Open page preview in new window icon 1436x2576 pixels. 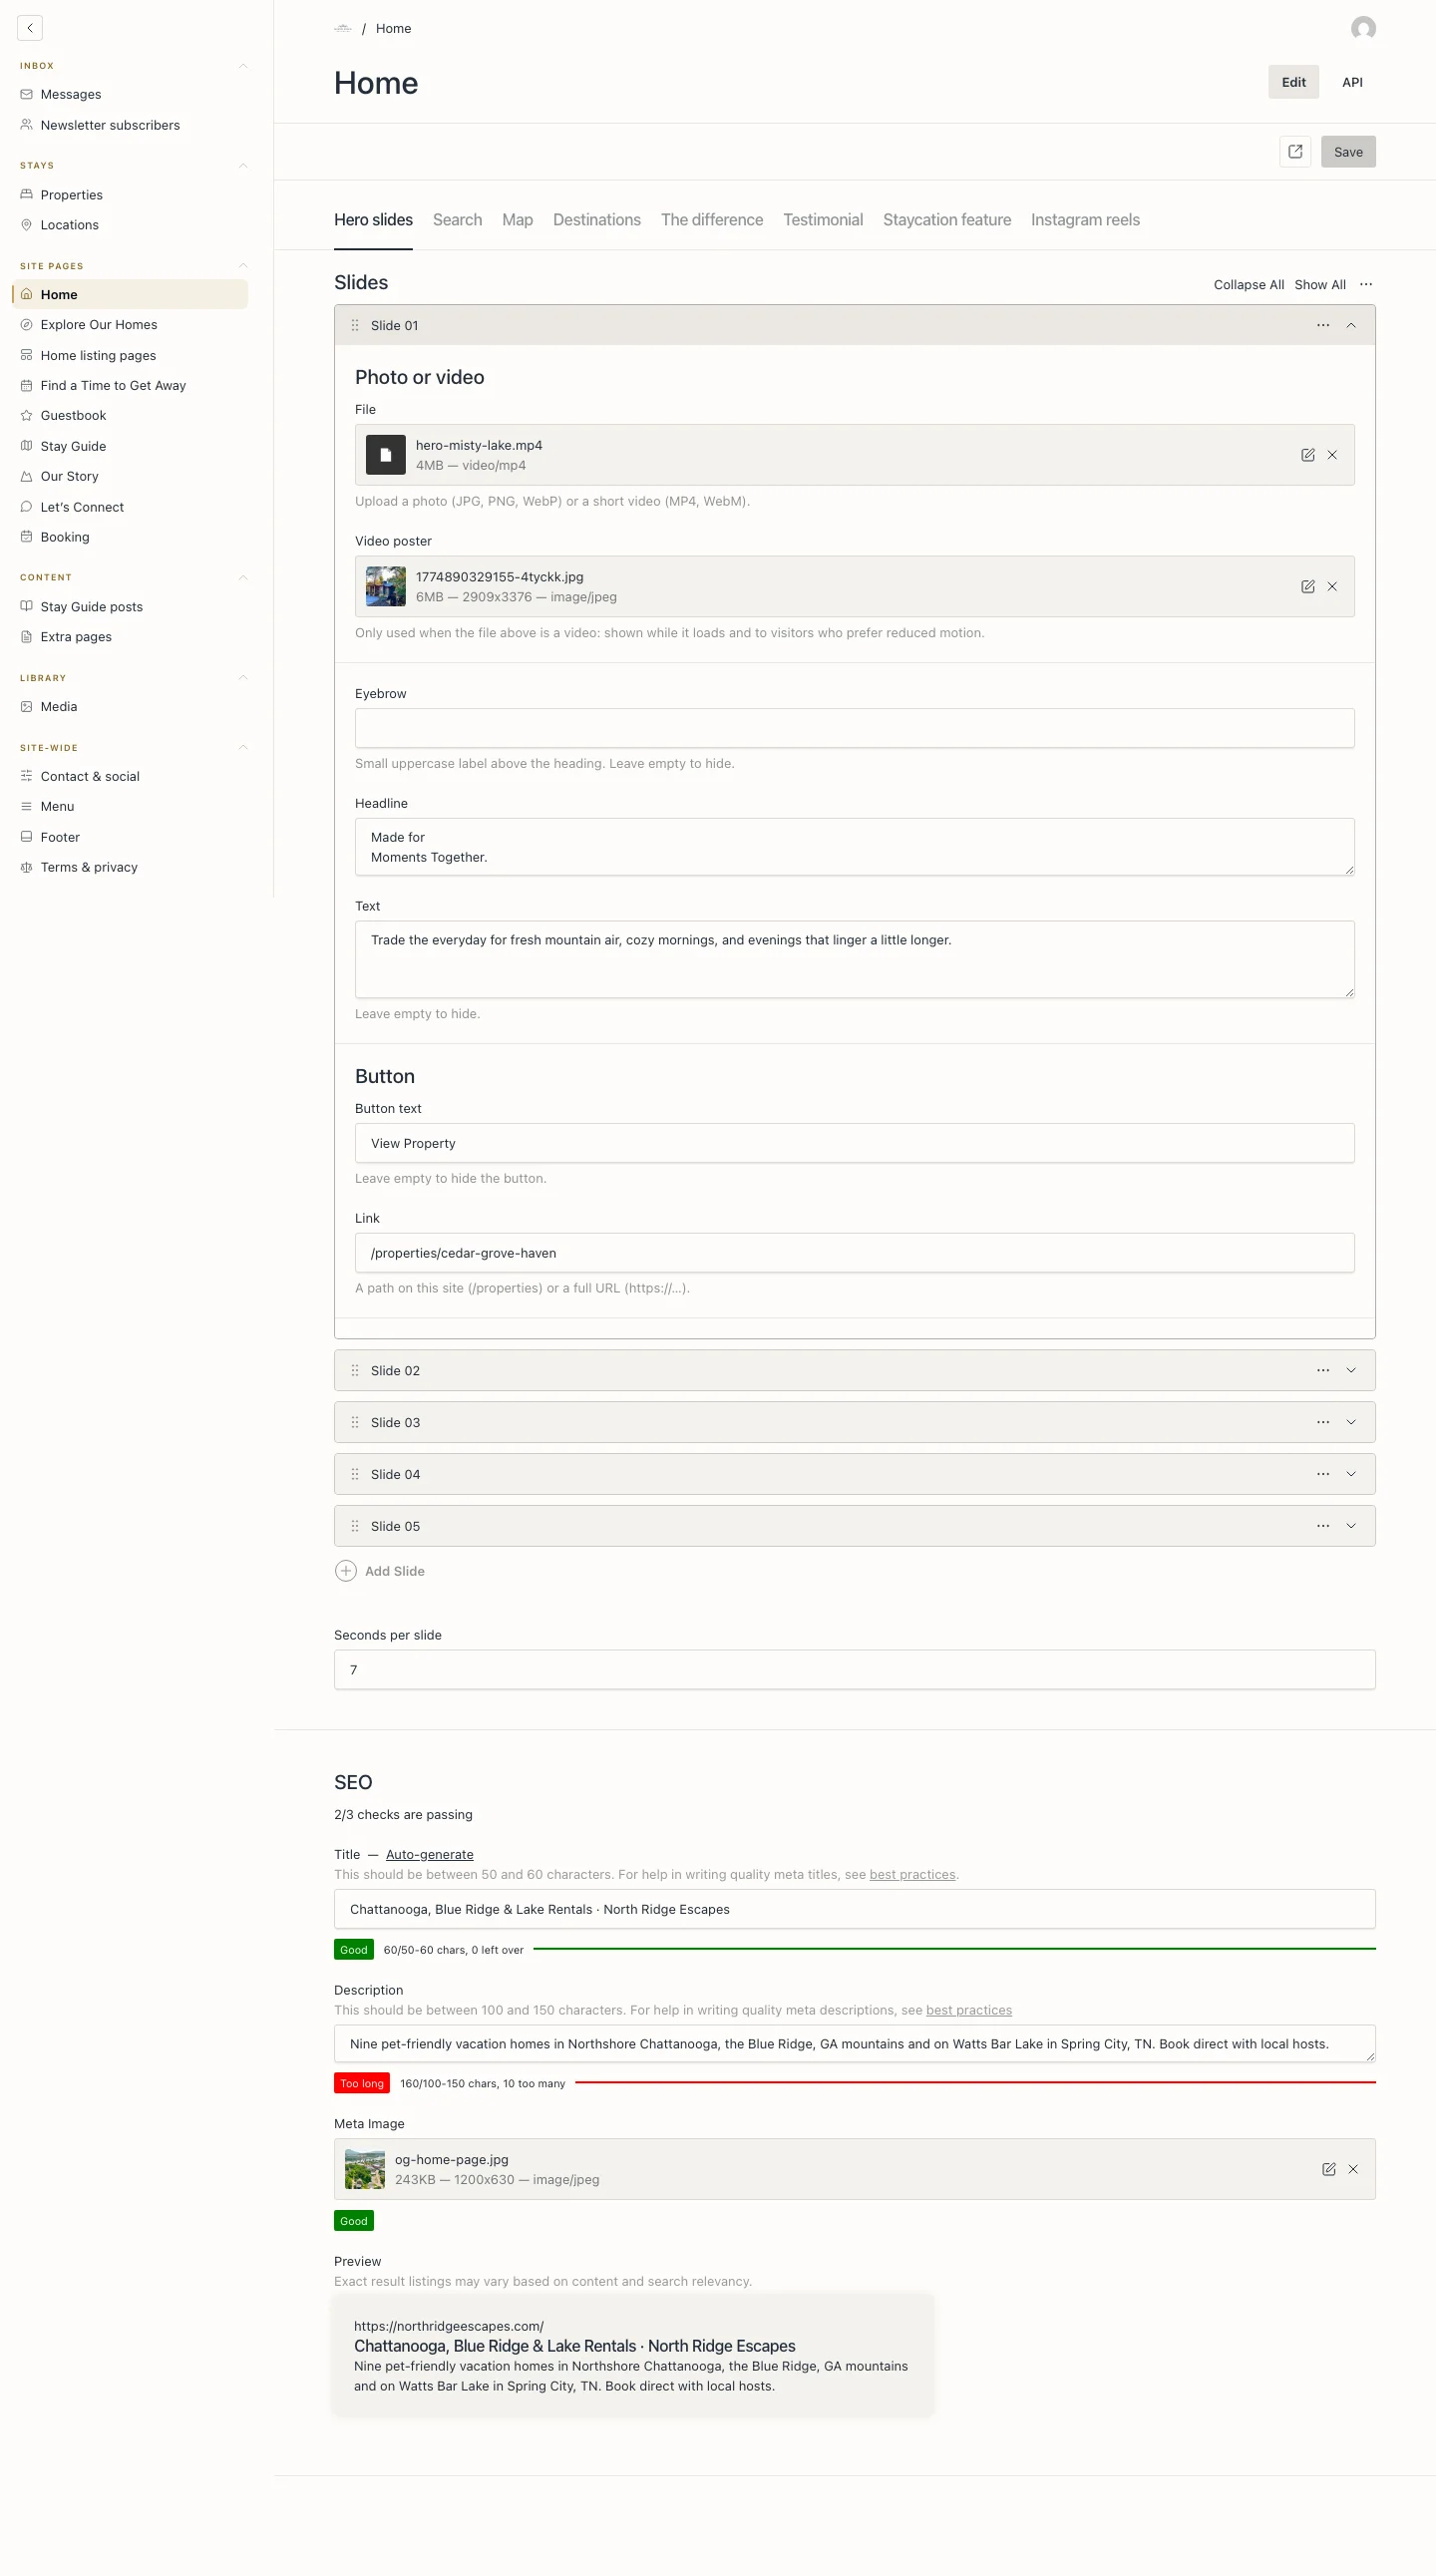click(x=1295, y=152)
